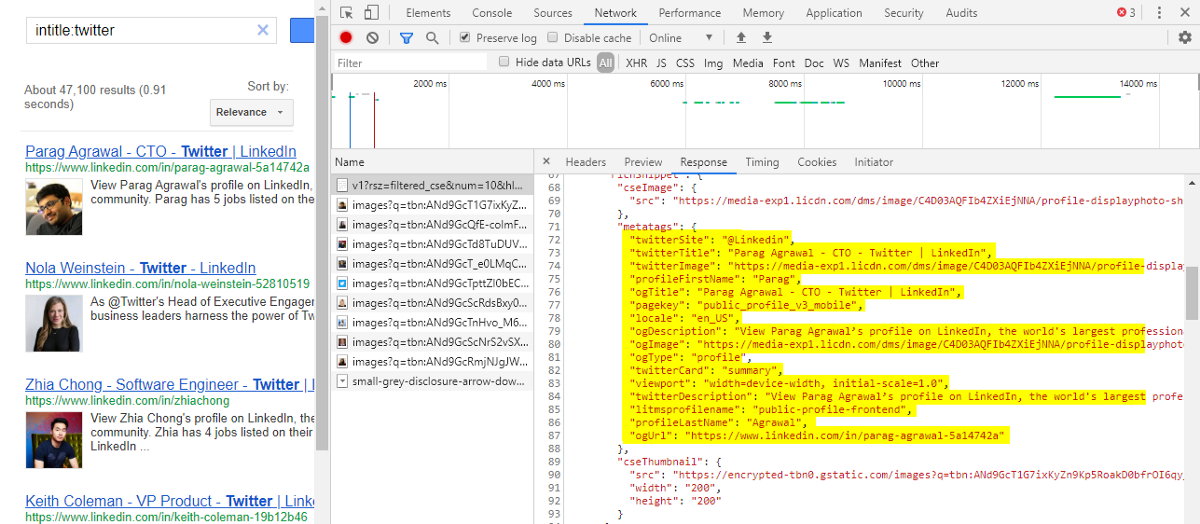This screenshot has height=524, width=1200.
Task: Open Keith Coleman VP Product result
Action: [170, 501]
